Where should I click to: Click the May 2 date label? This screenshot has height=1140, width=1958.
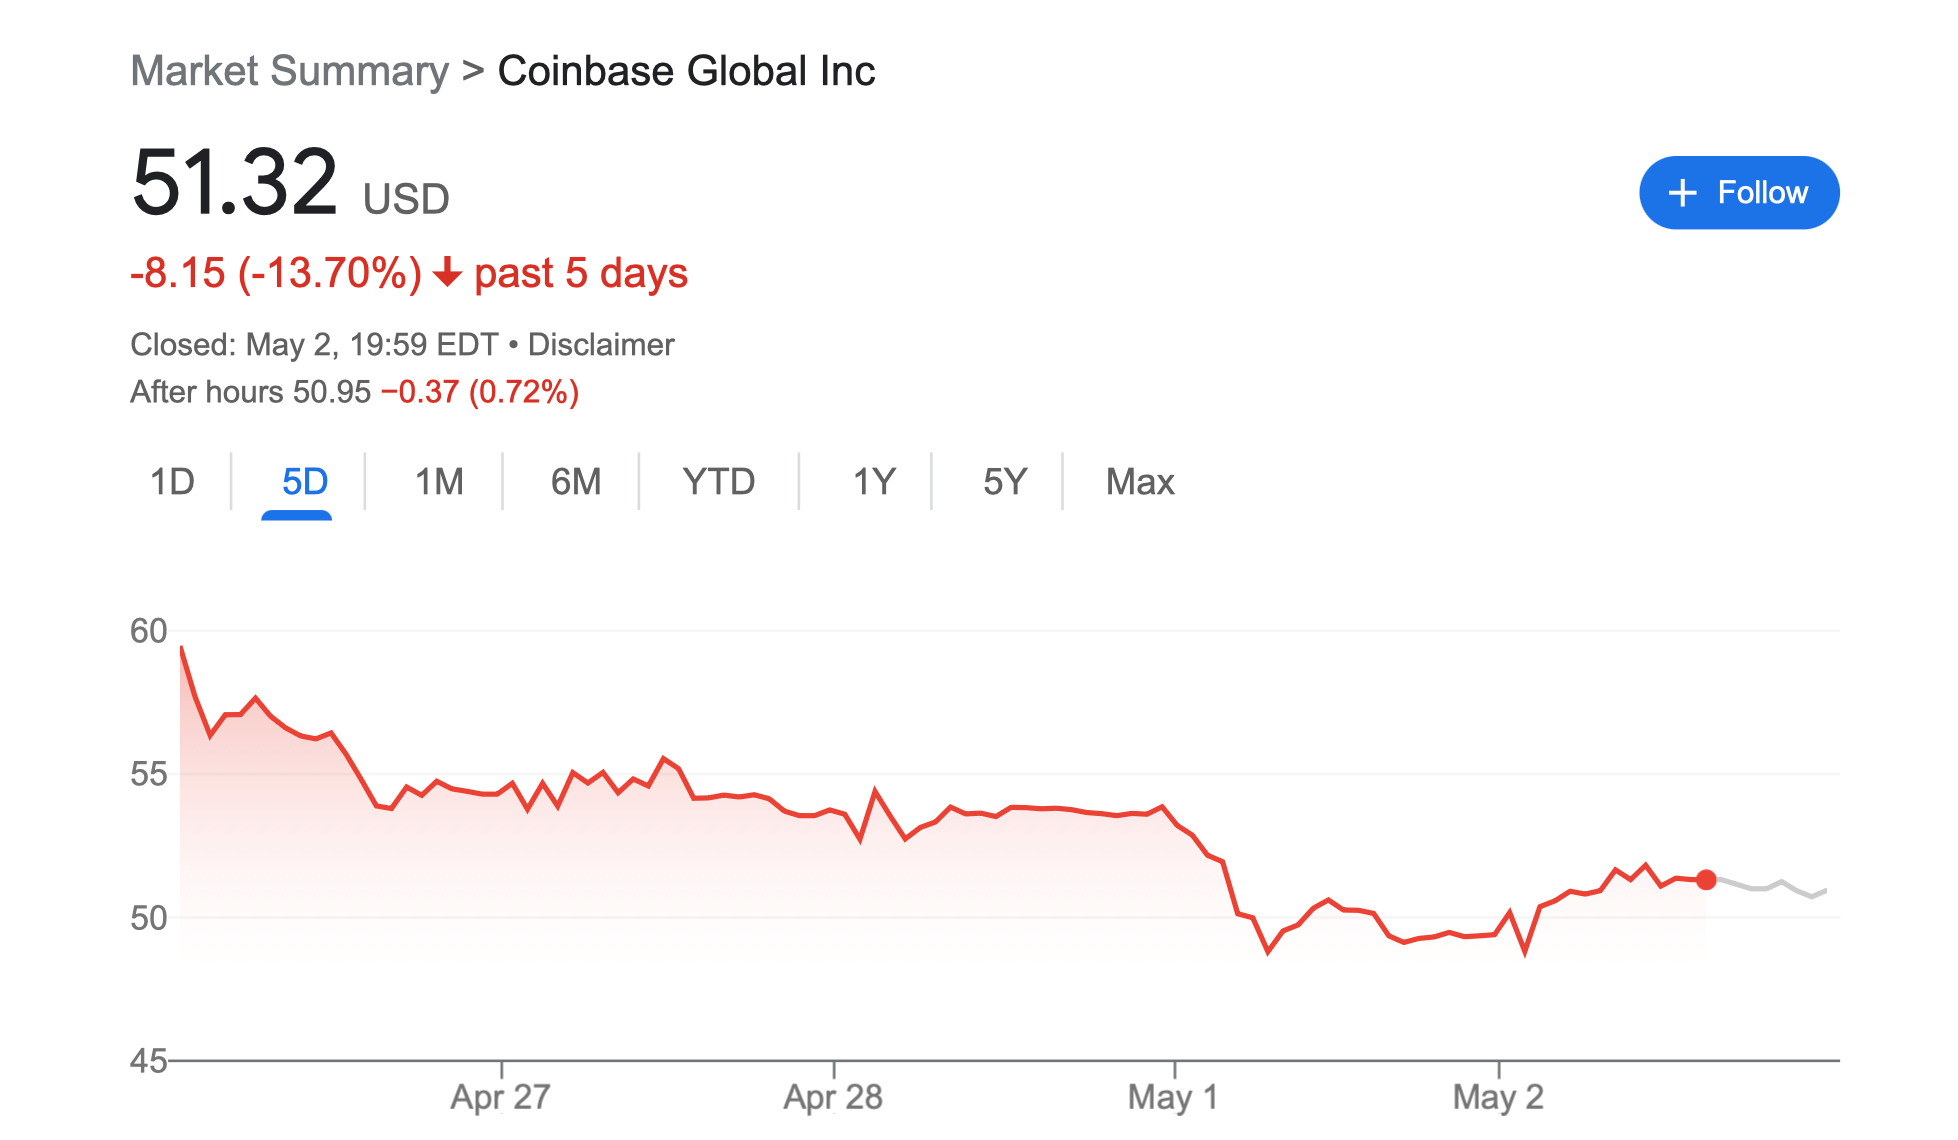pos(1498,1097)
